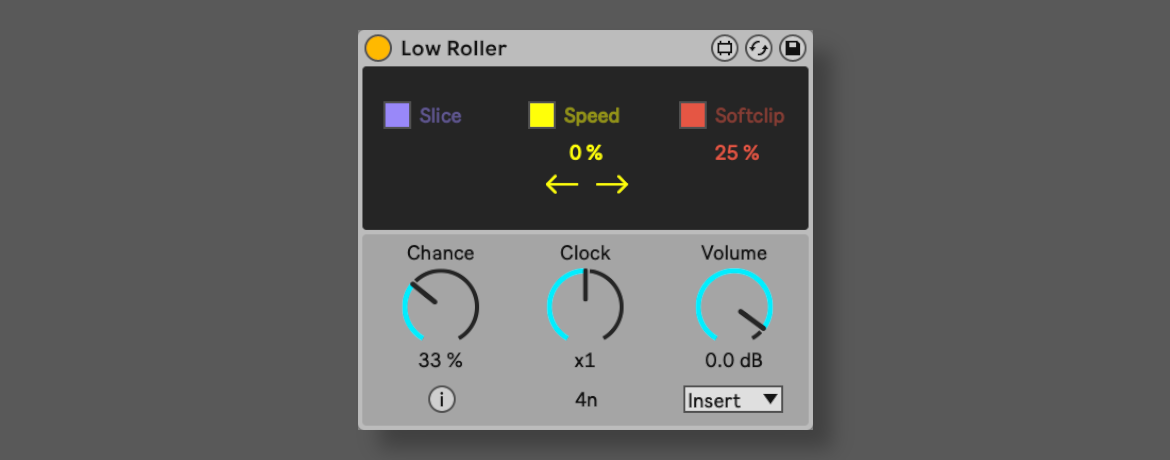Click the hot-swap preset icon
The width and height of the screenshot is (1170, 460).
pyautogui.click(x=758, y=48)
